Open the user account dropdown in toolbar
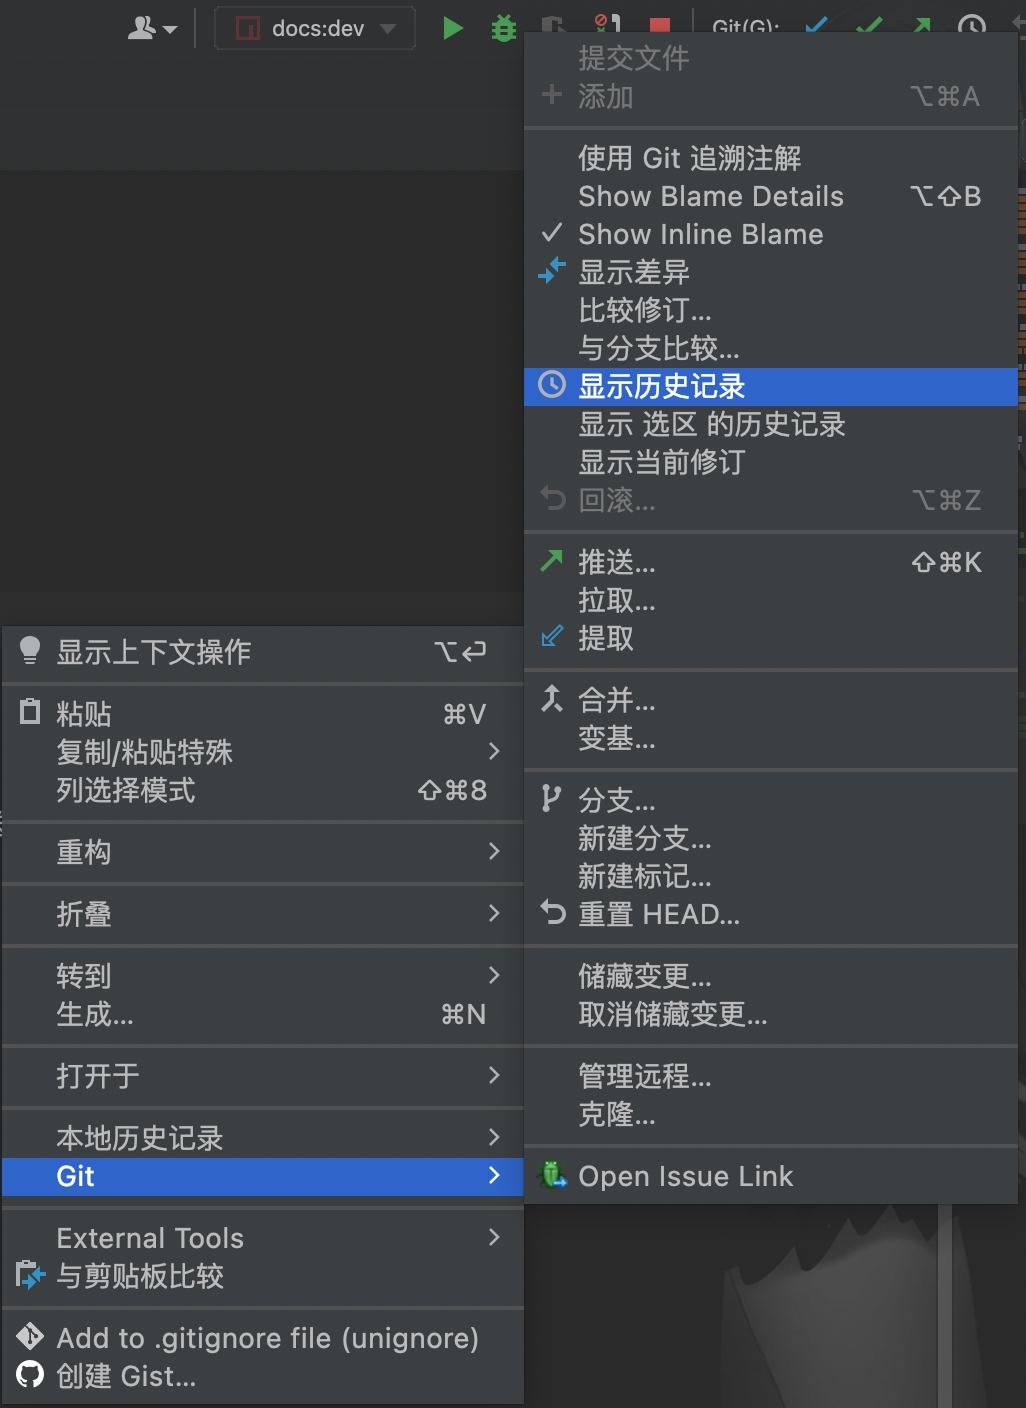Screen dimensions: 1026x1408 tap(152, 28)
